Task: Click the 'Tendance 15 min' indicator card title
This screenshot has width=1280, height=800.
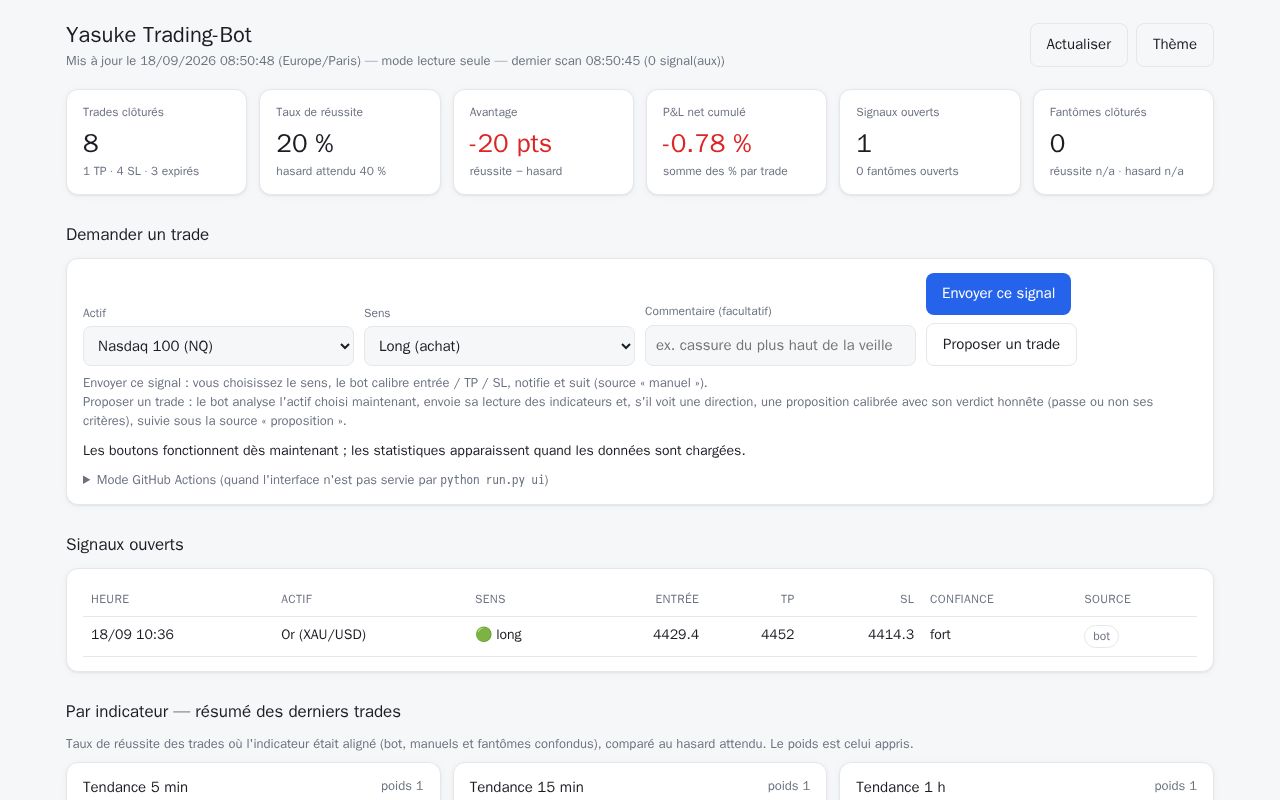Action: (527, 787)
